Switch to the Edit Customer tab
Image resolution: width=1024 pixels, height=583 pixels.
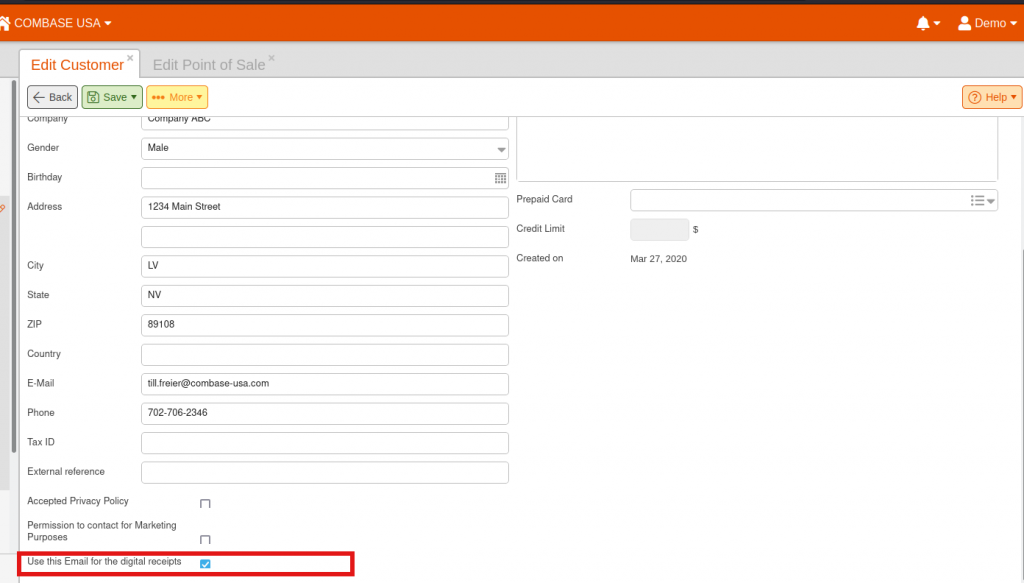pos(77,65)
